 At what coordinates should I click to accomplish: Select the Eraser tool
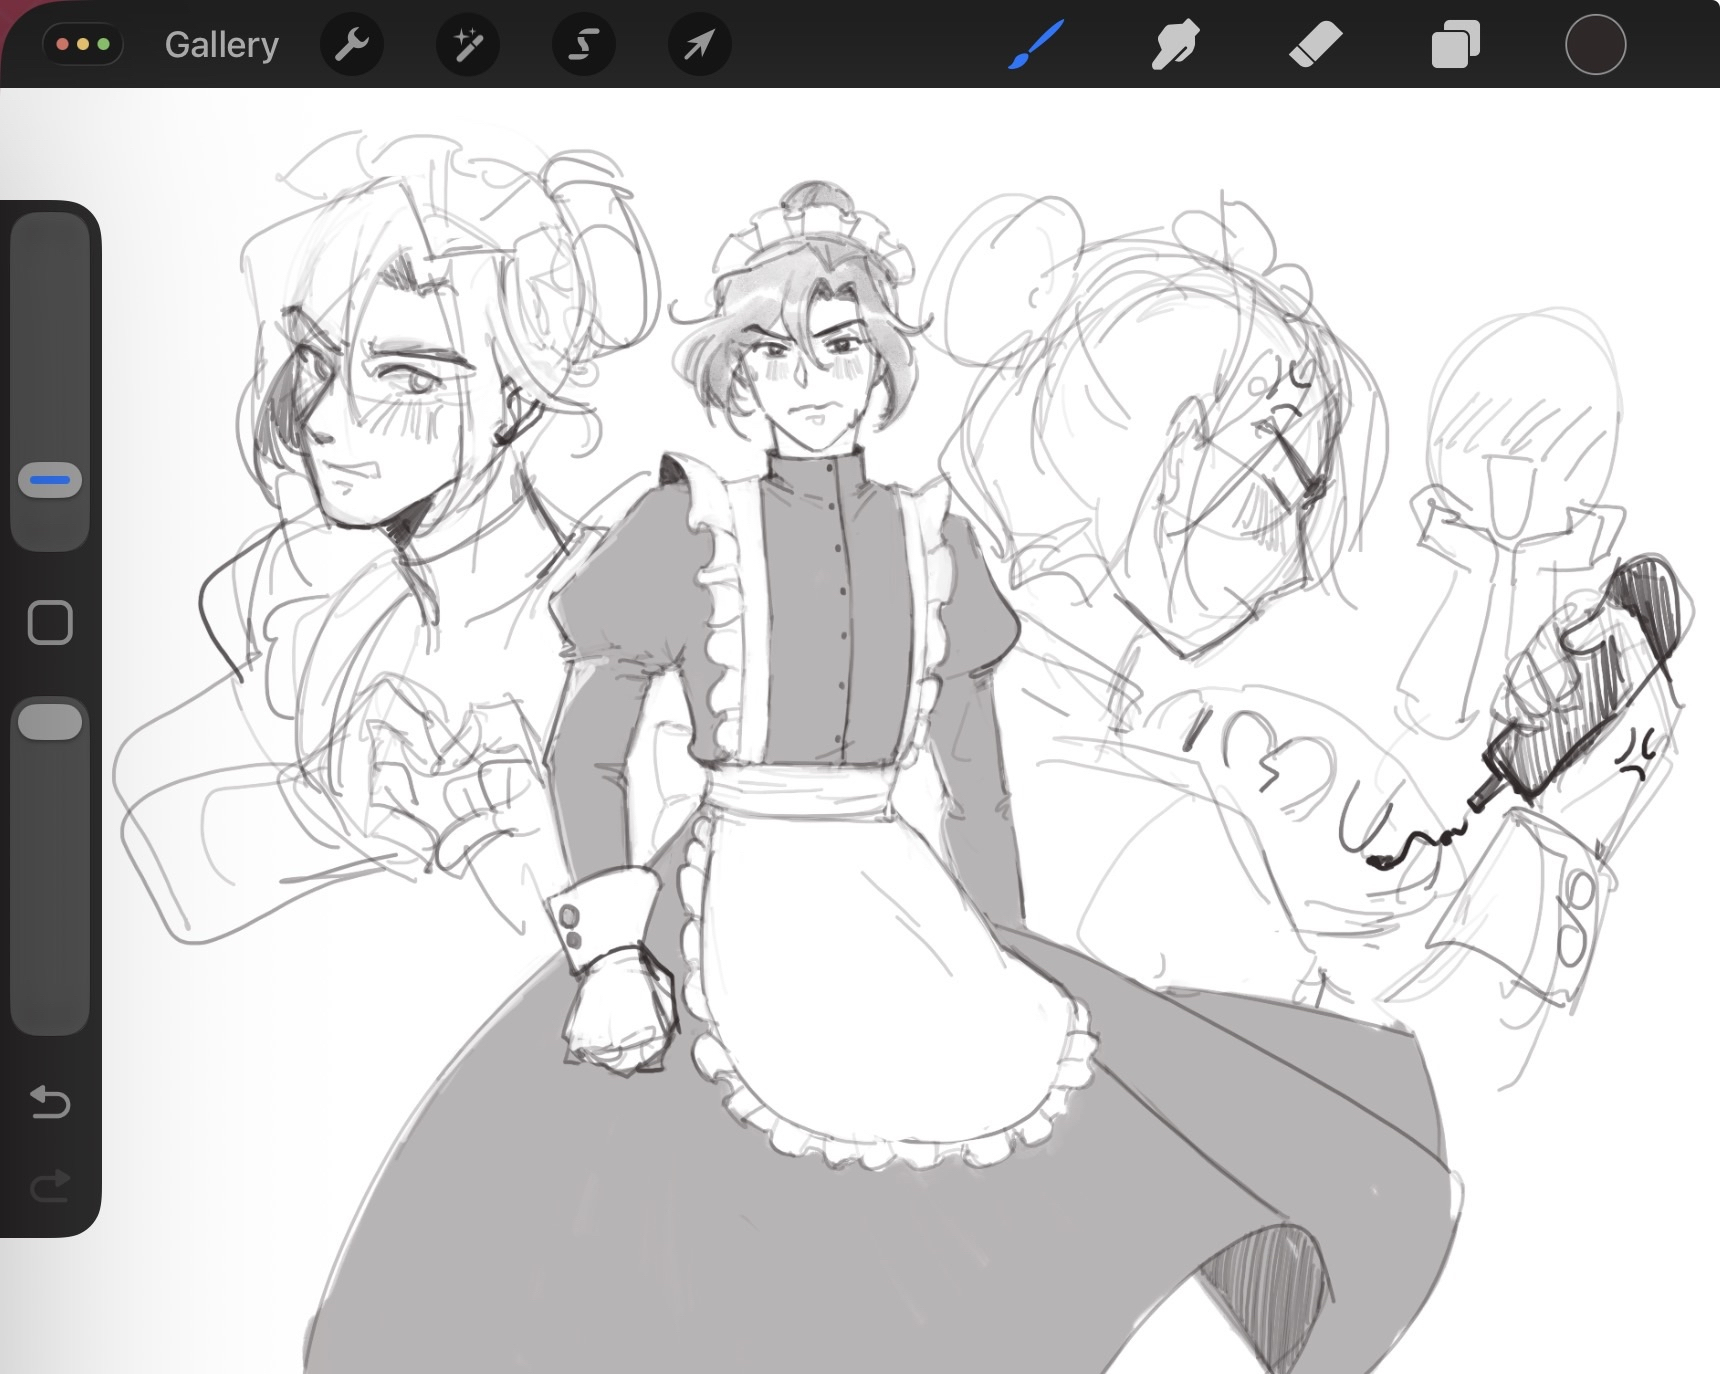(x=1315, y=45)
